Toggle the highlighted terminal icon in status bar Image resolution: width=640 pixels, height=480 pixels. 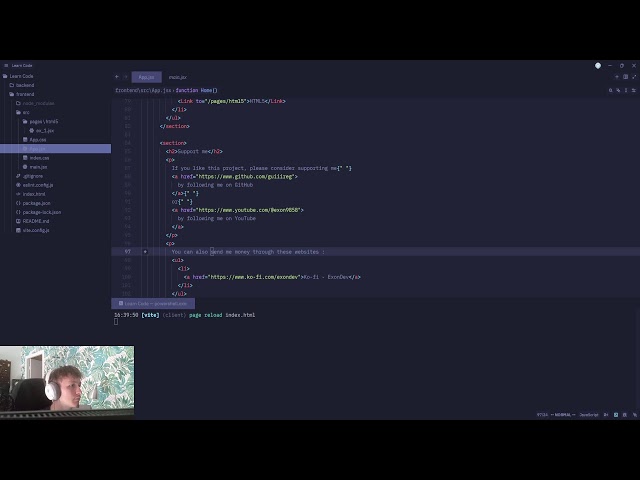616,415
